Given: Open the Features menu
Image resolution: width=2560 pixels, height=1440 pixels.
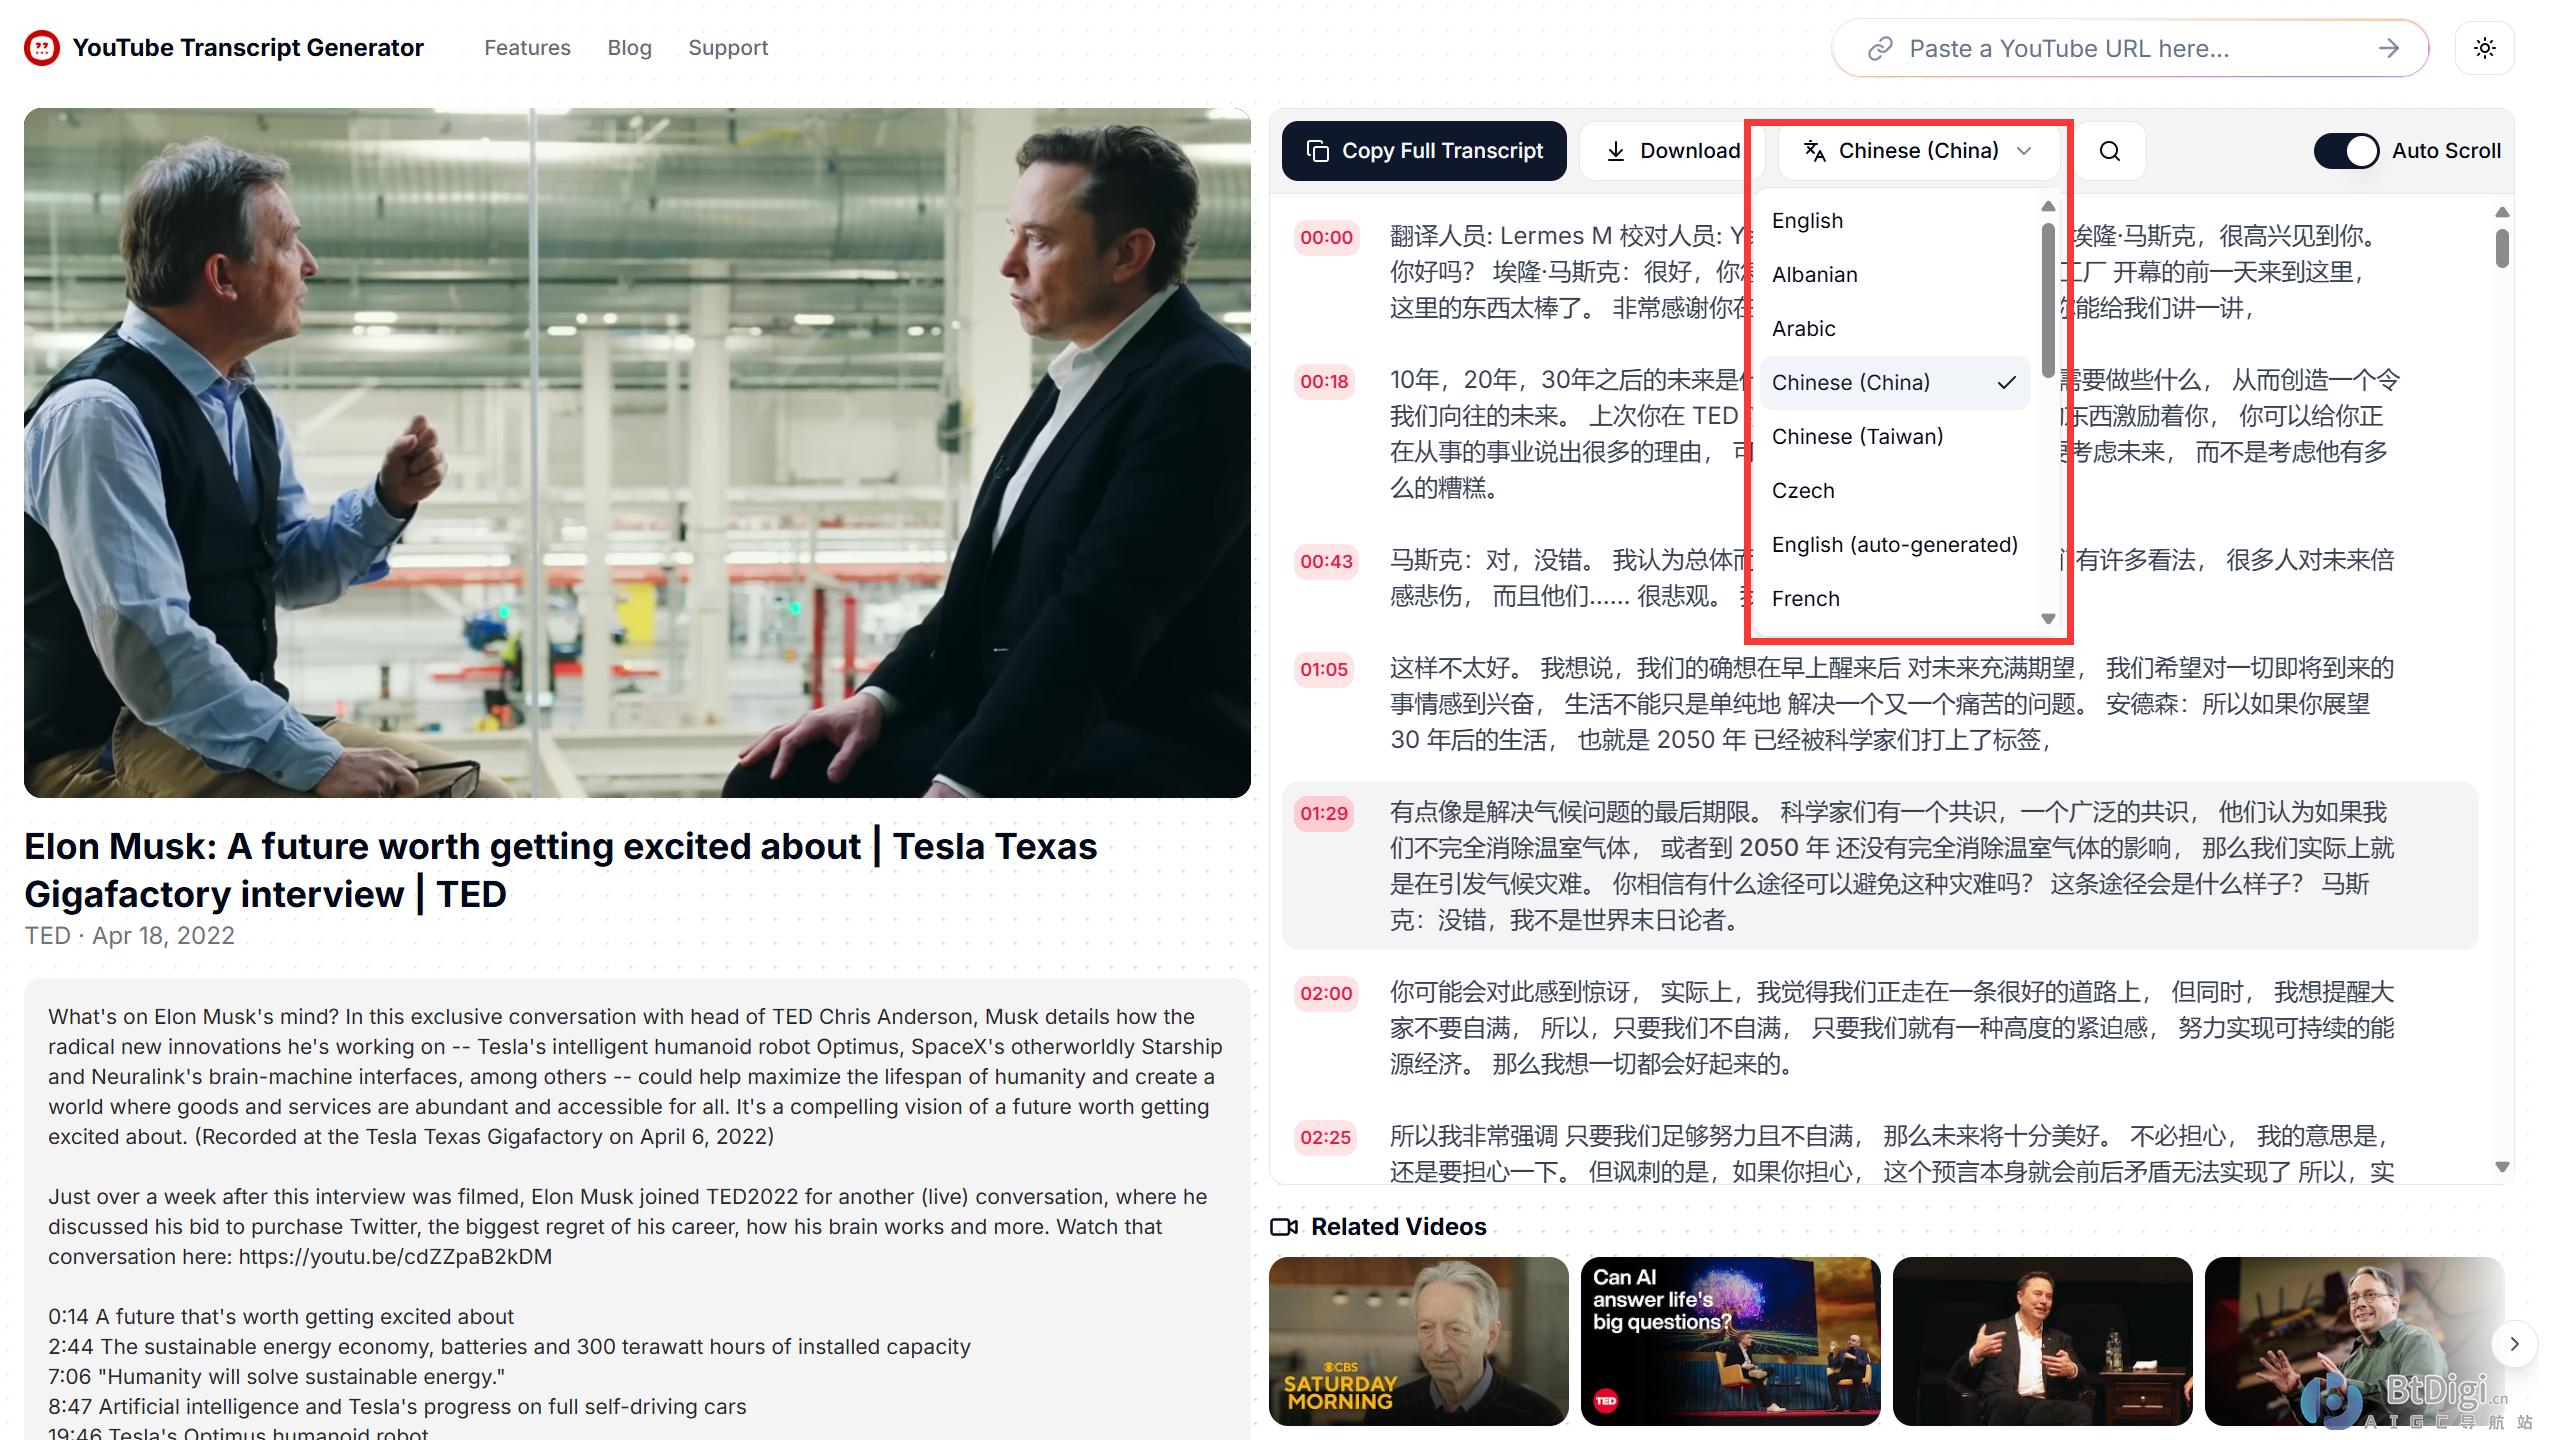Looking at the screenshot, I should click(527, 47).
